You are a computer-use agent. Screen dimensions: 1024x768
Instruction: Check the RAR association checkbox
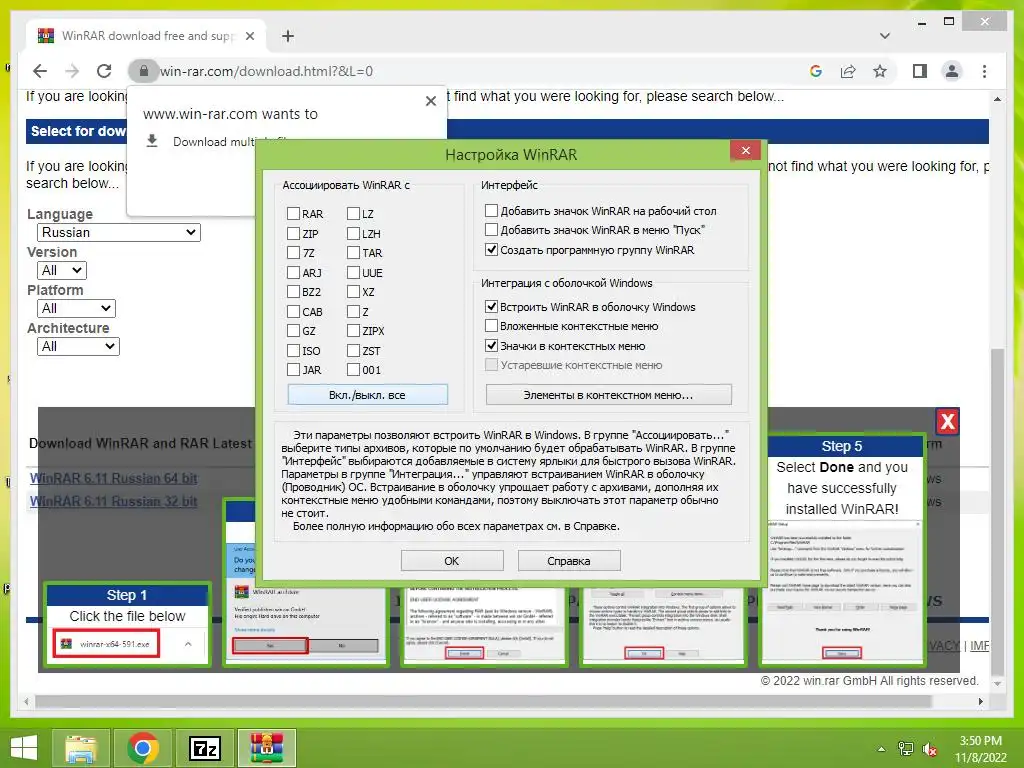[x=293, y=214]
